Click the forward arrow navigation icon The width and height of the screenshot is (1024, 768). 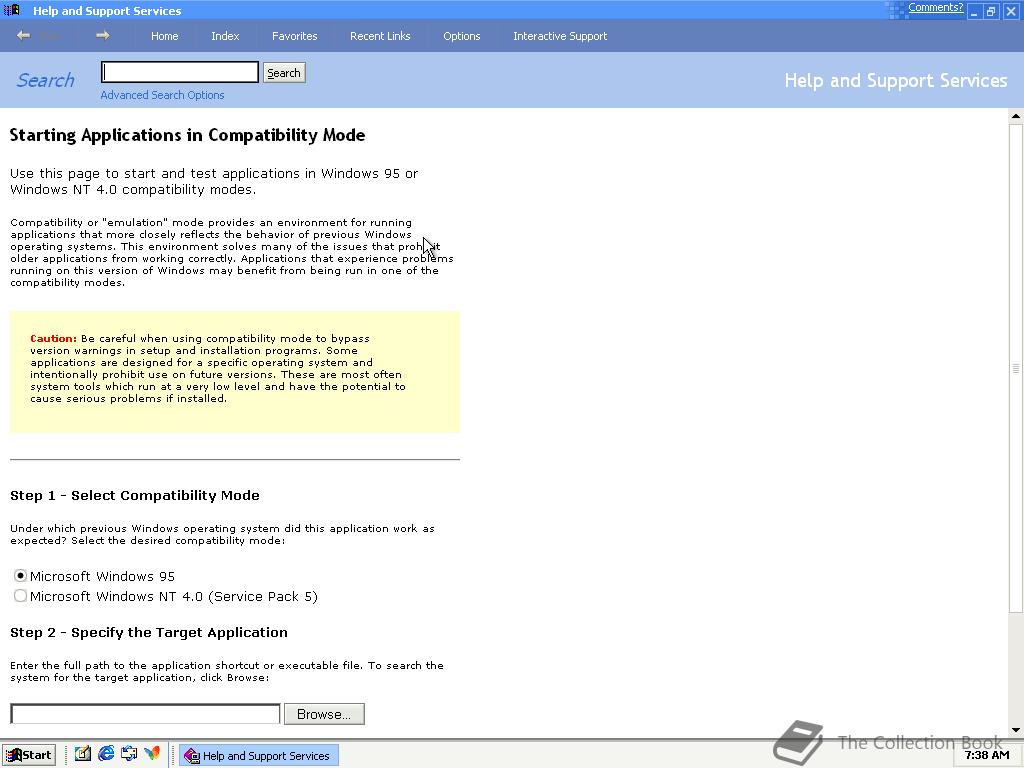[103, 35]
